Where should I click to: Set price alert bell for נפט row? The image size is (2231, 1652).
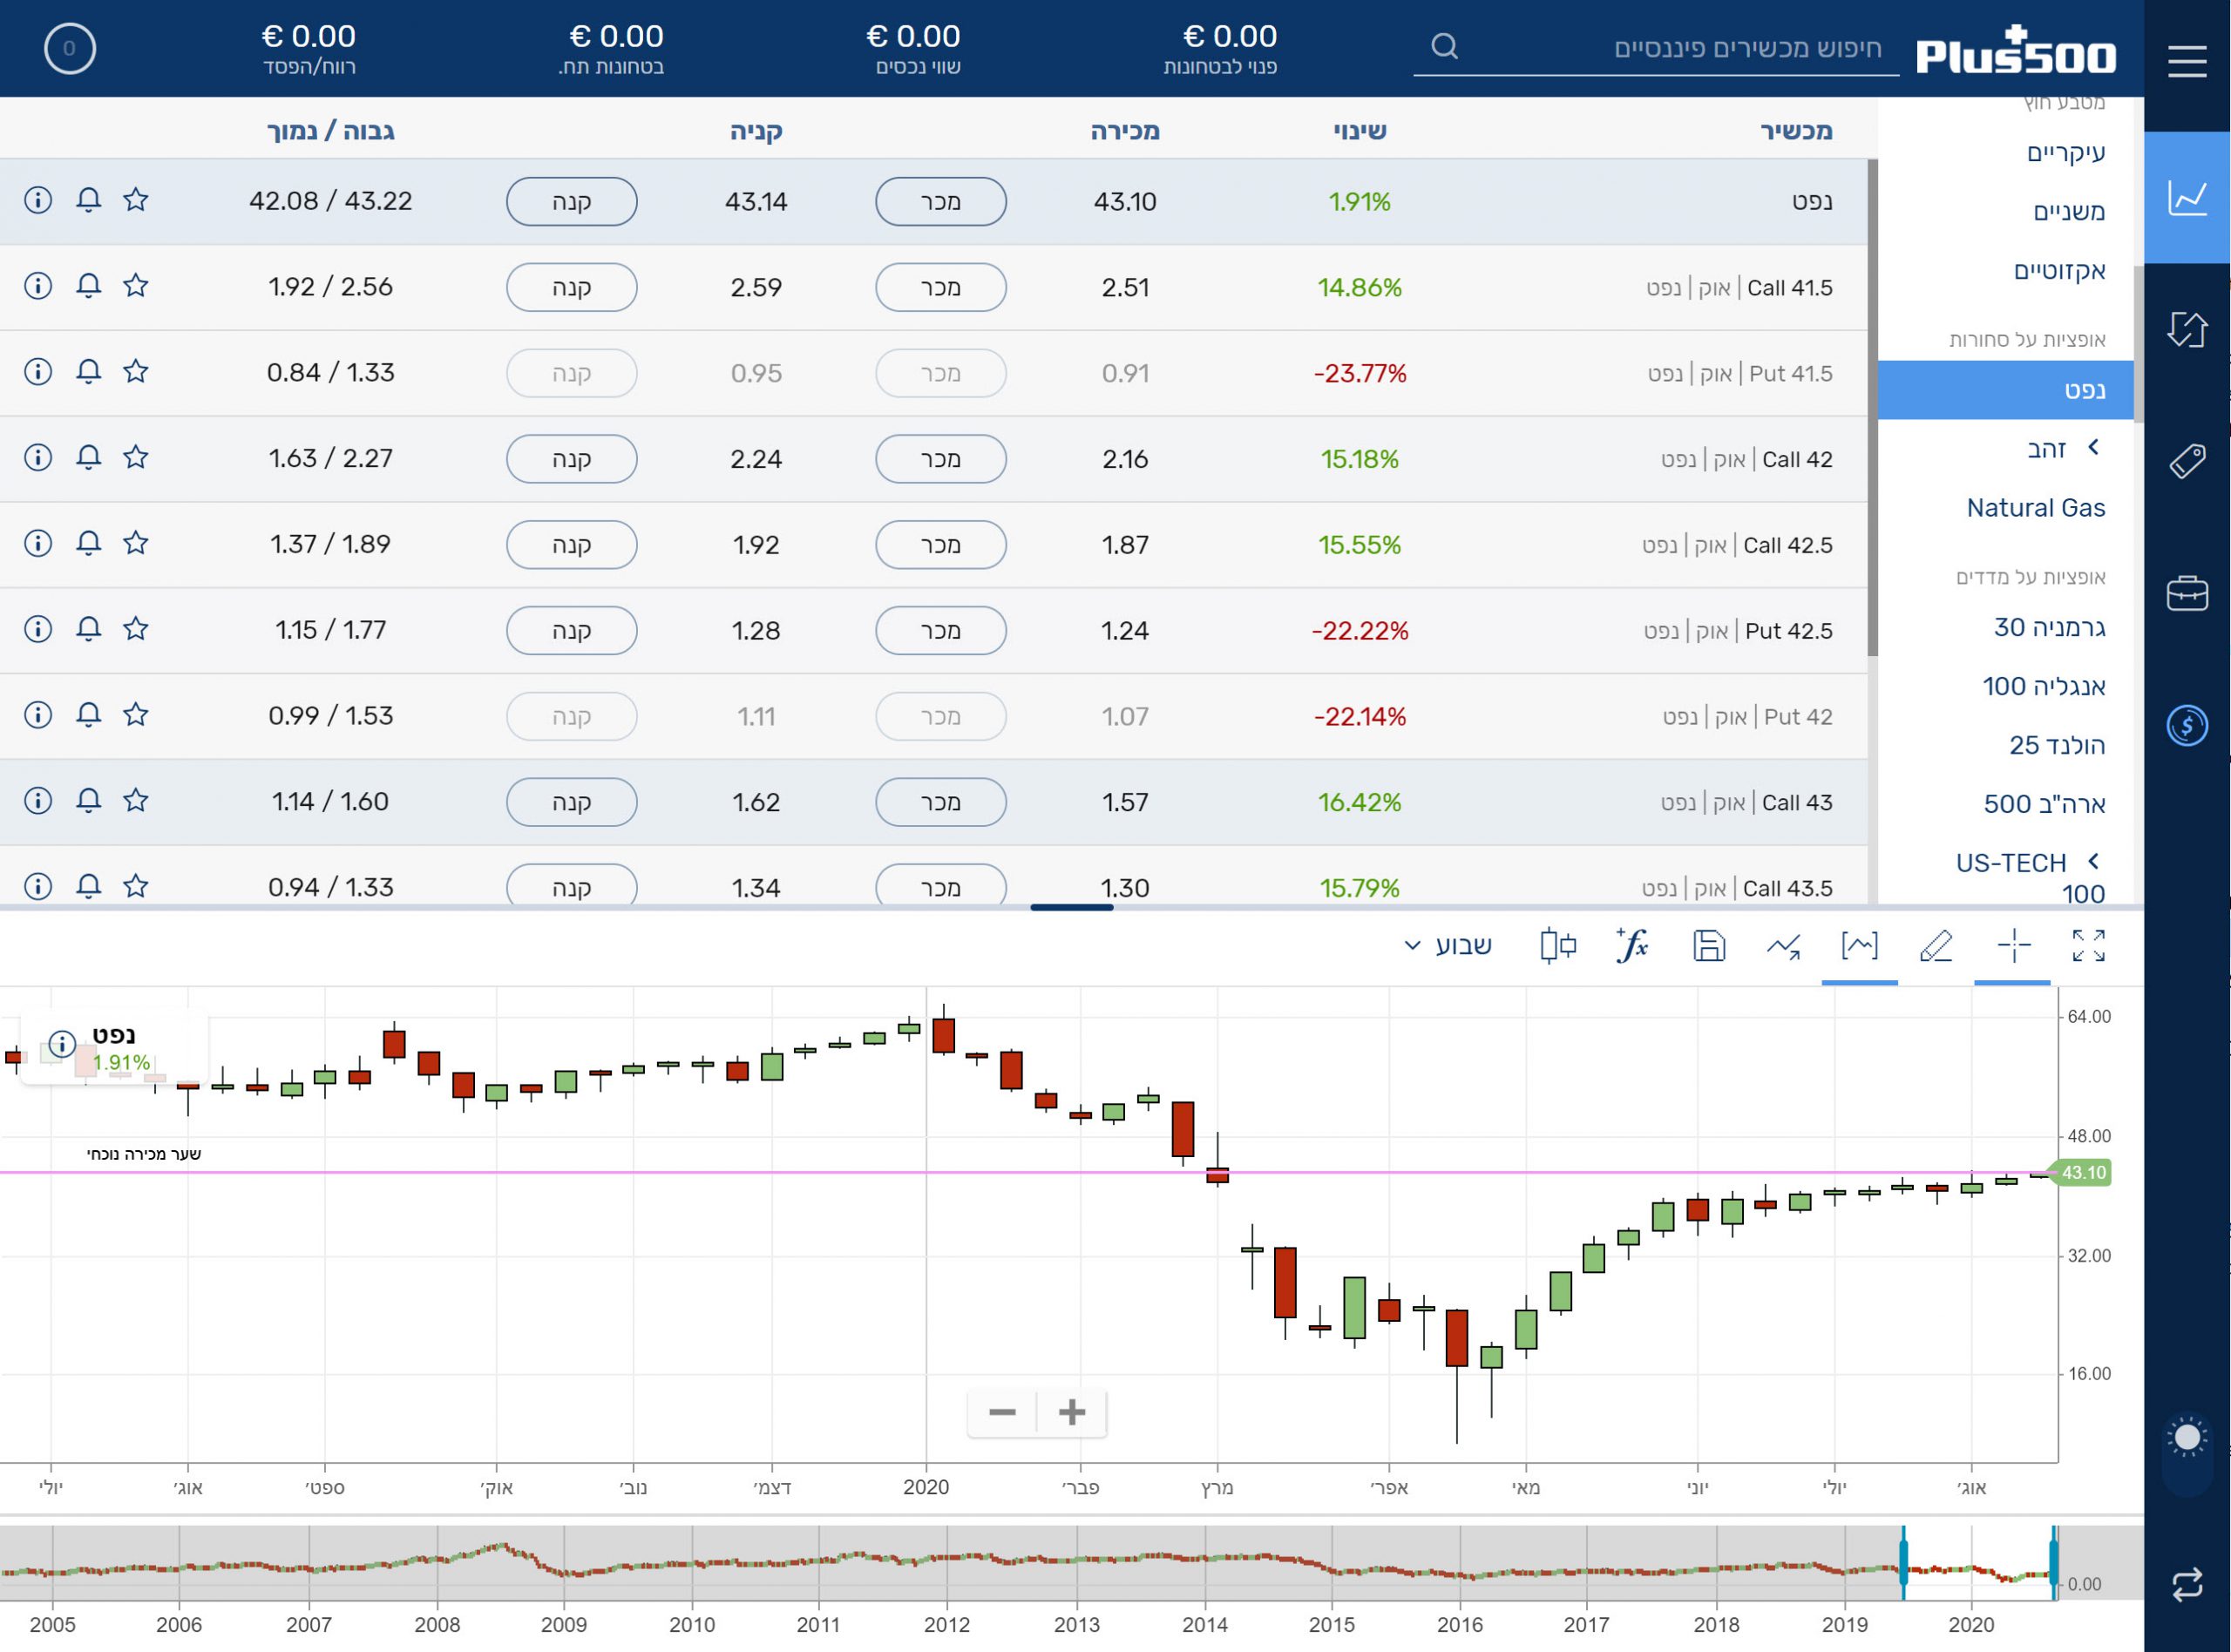(x=88, y=200)
